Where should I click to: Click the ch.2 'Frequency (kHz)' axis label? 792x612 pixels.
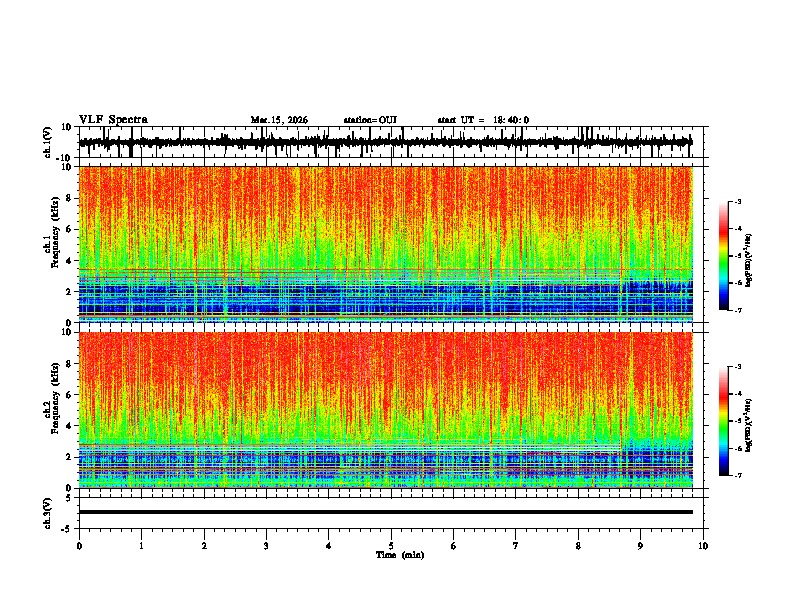click(x=55, y=398)
